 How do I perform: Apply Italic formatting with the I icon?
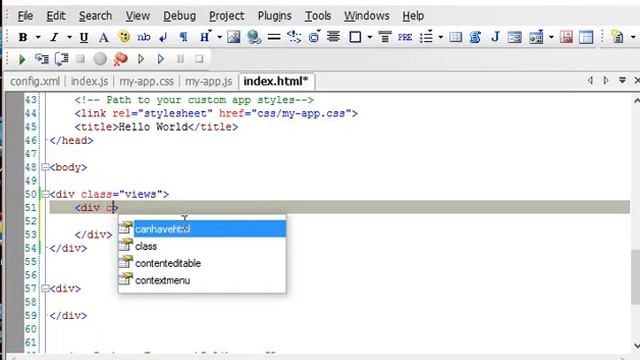[x=54, y=37]
